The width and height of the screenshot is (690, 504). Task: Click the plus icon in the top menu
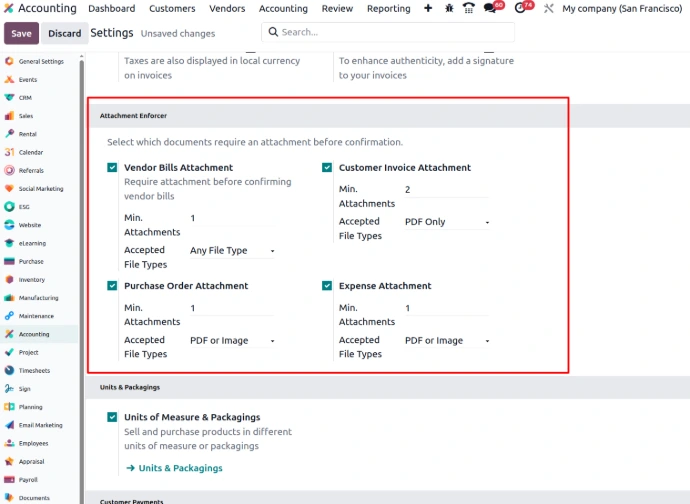428,8
